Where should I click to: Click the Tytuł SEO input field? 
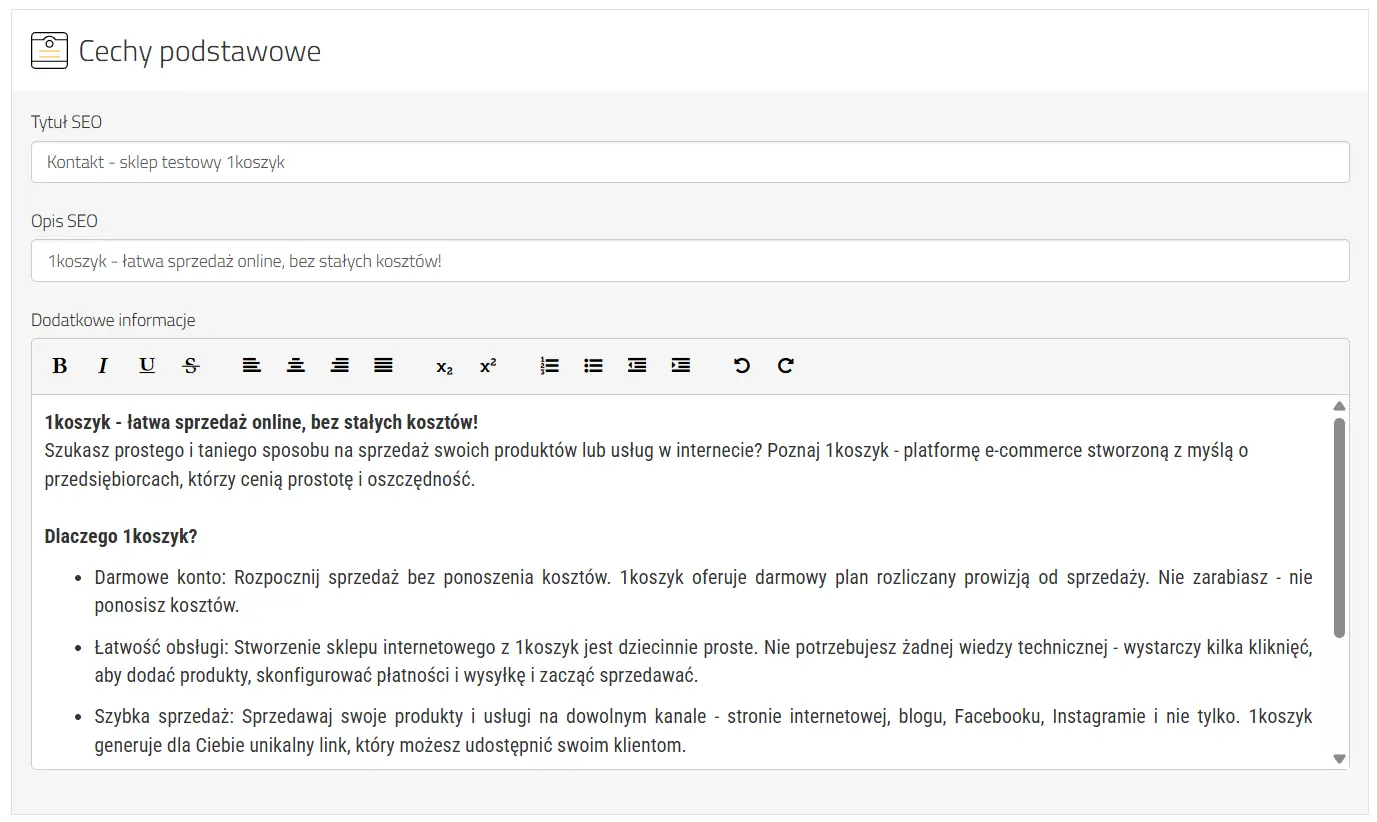[690, 162]
